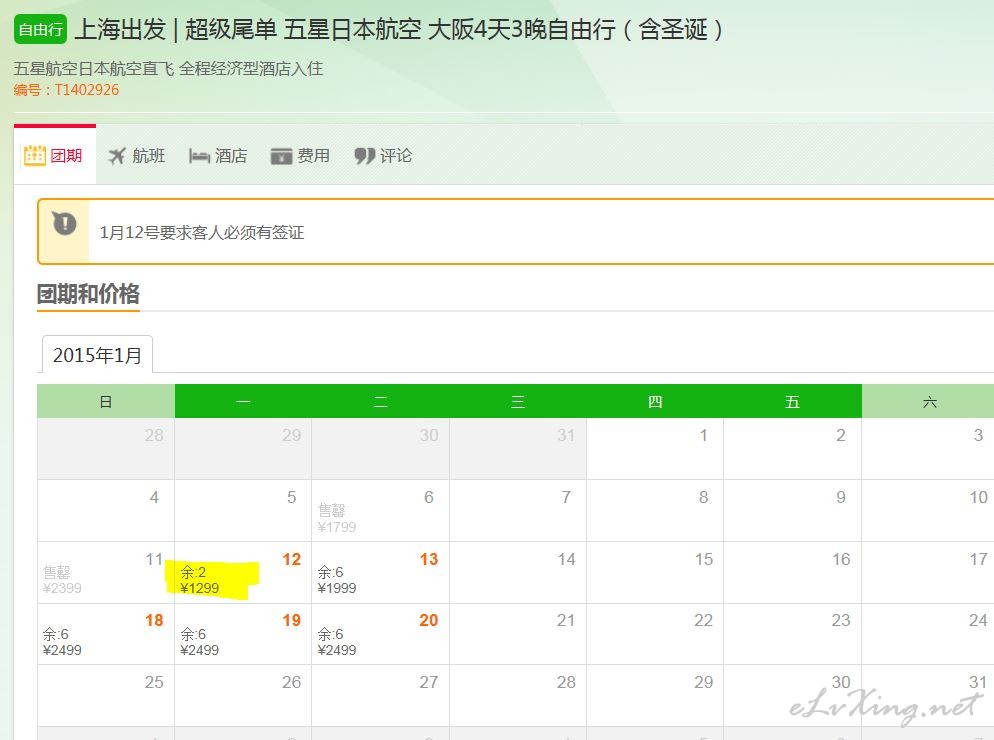Click the 六 weekday column header
This screenshot has width=994, height=740.
tap(929, 401)
